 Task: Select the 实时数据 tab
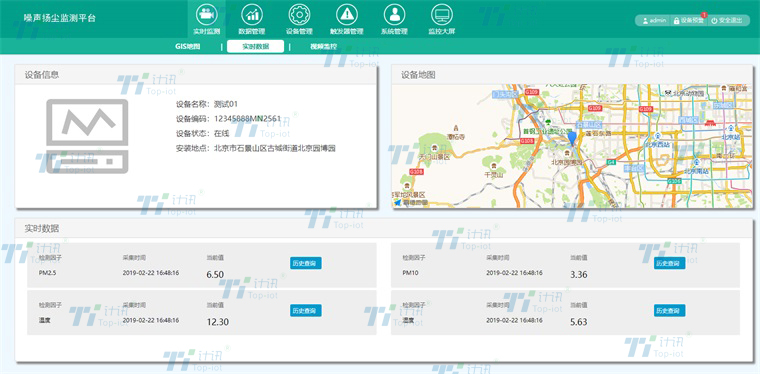click(255, 47)
